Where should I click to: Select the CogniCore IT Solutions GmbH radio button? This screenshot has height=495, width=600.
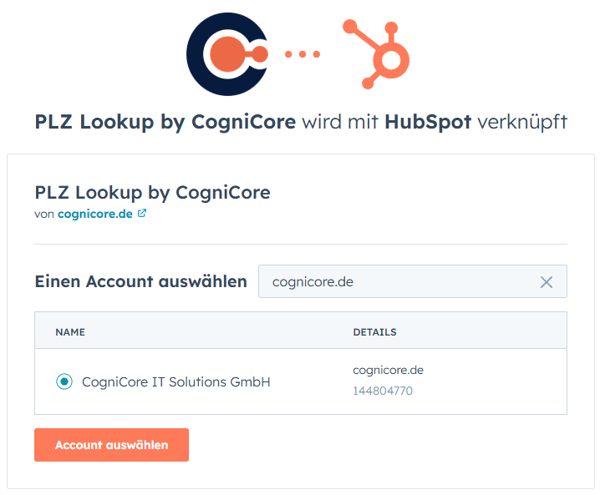tap(64, 381)
